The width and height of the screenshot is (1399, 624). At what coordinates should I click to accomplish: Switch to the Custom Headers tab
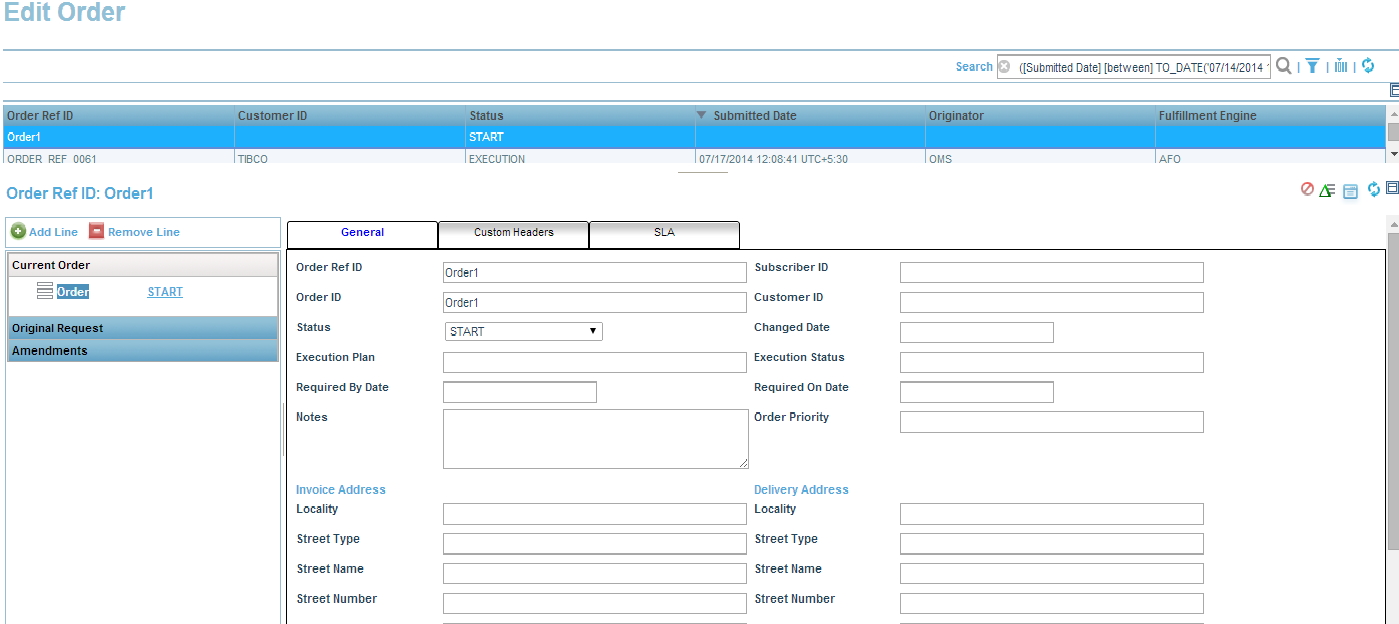coord(513,233)
